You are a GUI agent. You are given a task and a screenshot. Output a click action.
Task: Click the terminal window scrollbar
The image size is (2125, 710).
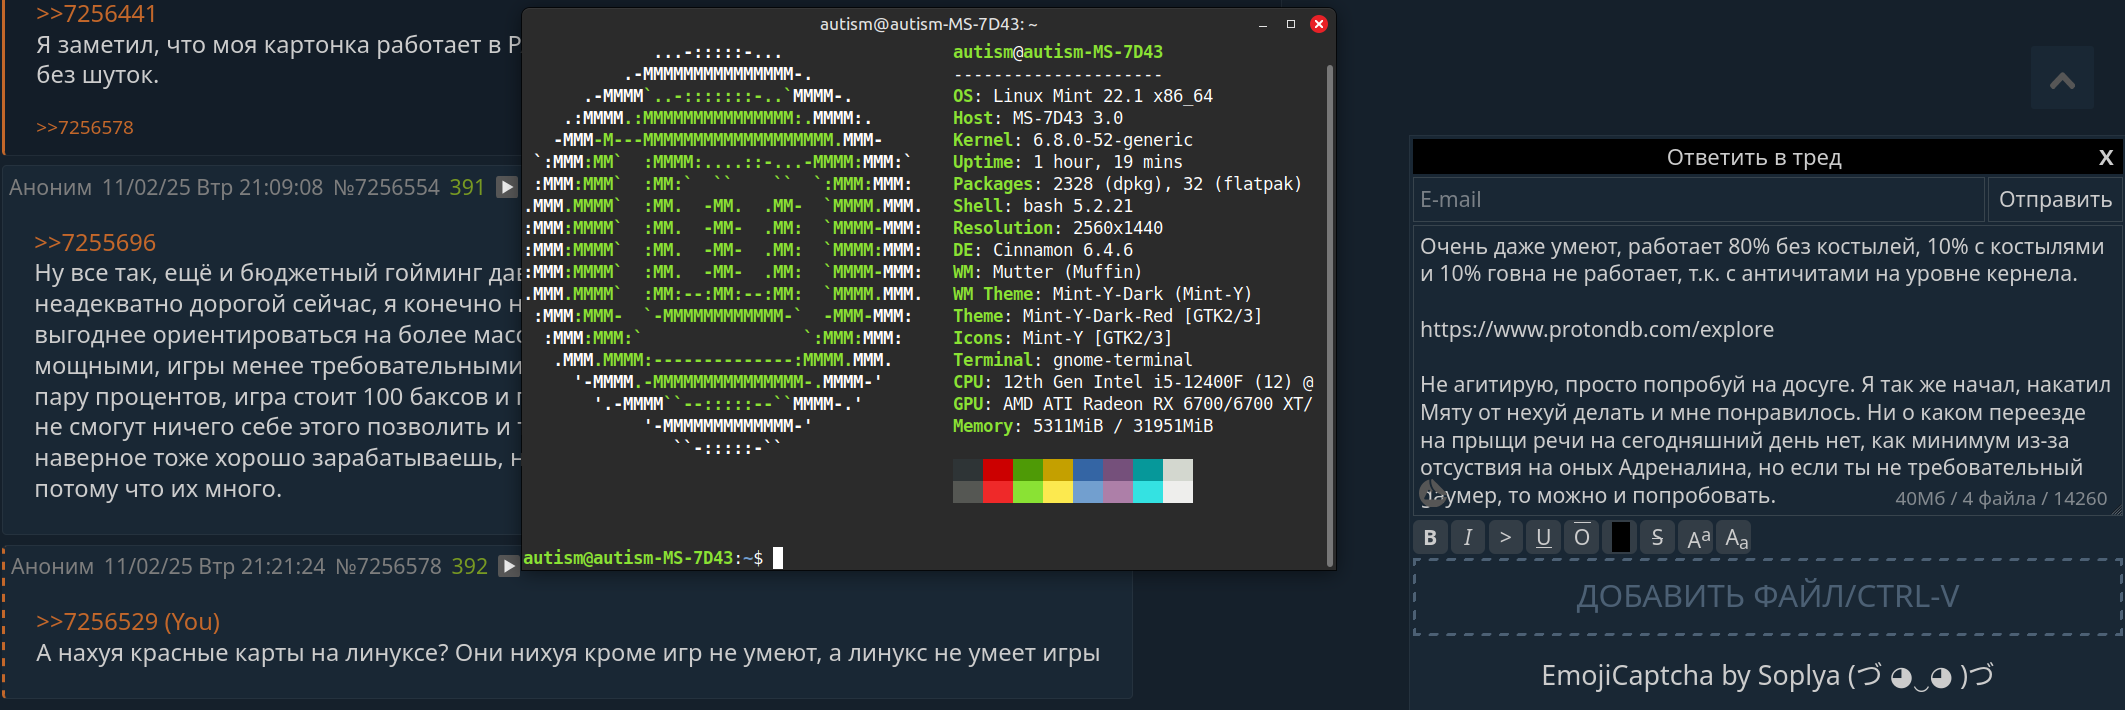[1329, 315]
